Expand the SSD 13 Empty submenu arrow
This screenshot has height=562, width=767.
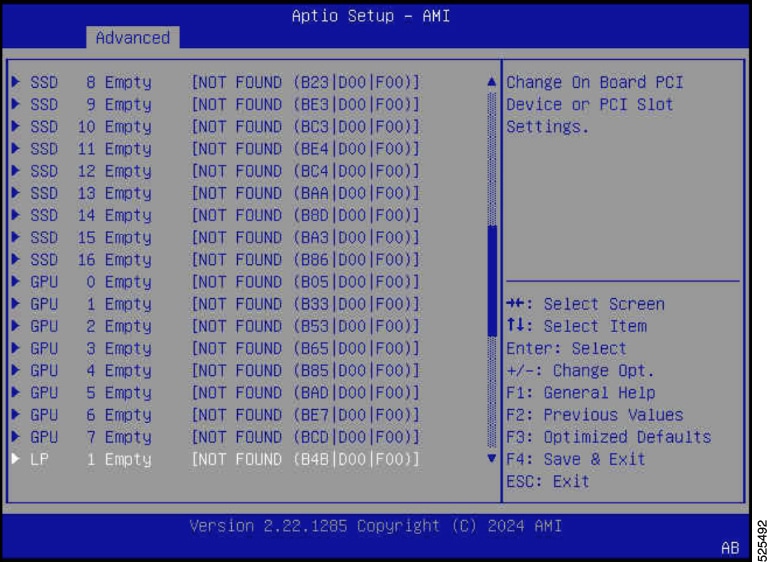tap(16, 193)
